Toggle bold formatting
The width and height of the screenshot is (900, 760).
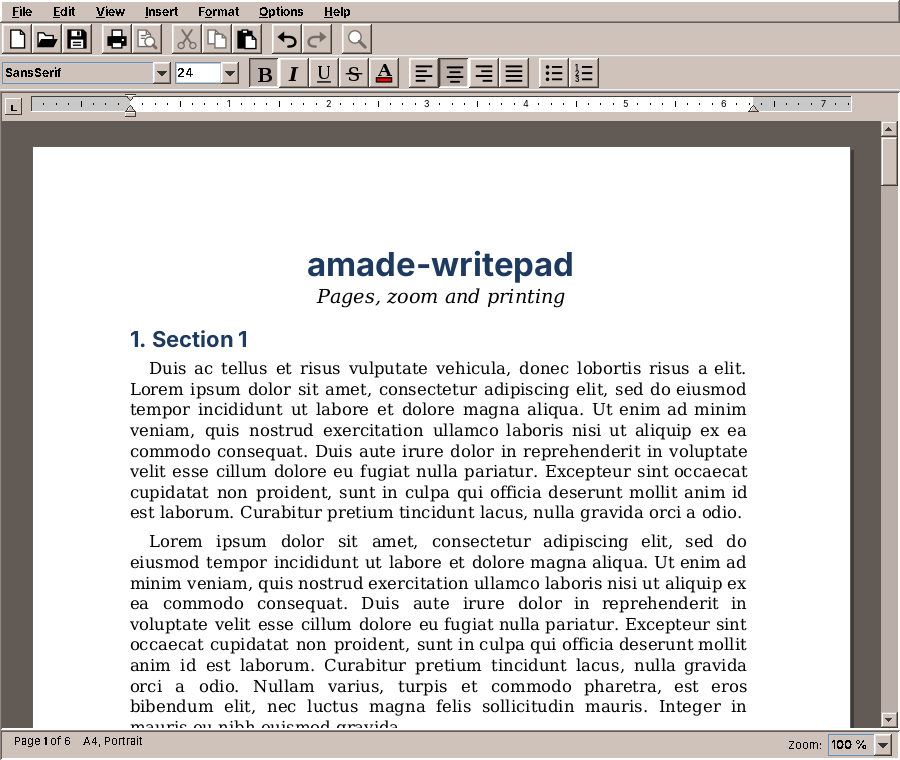pyautogui.click(x=265, y=73)
